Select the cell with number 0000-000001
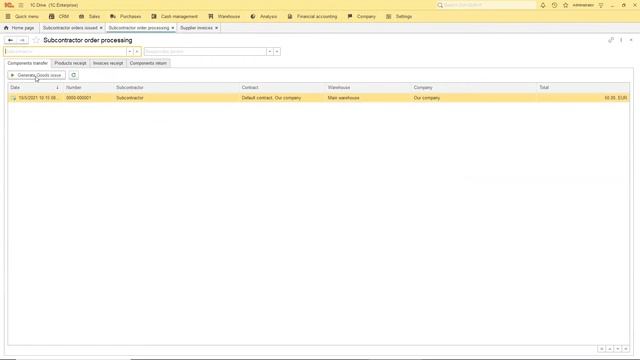 click(x=89, y=98)
